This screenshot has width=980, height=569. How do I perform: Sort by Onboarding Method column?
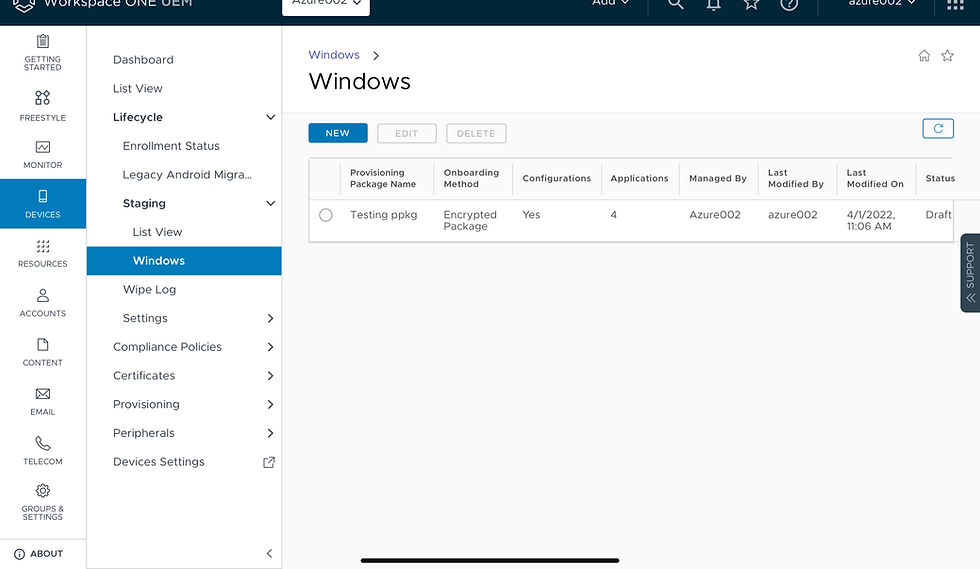(471, 178)
